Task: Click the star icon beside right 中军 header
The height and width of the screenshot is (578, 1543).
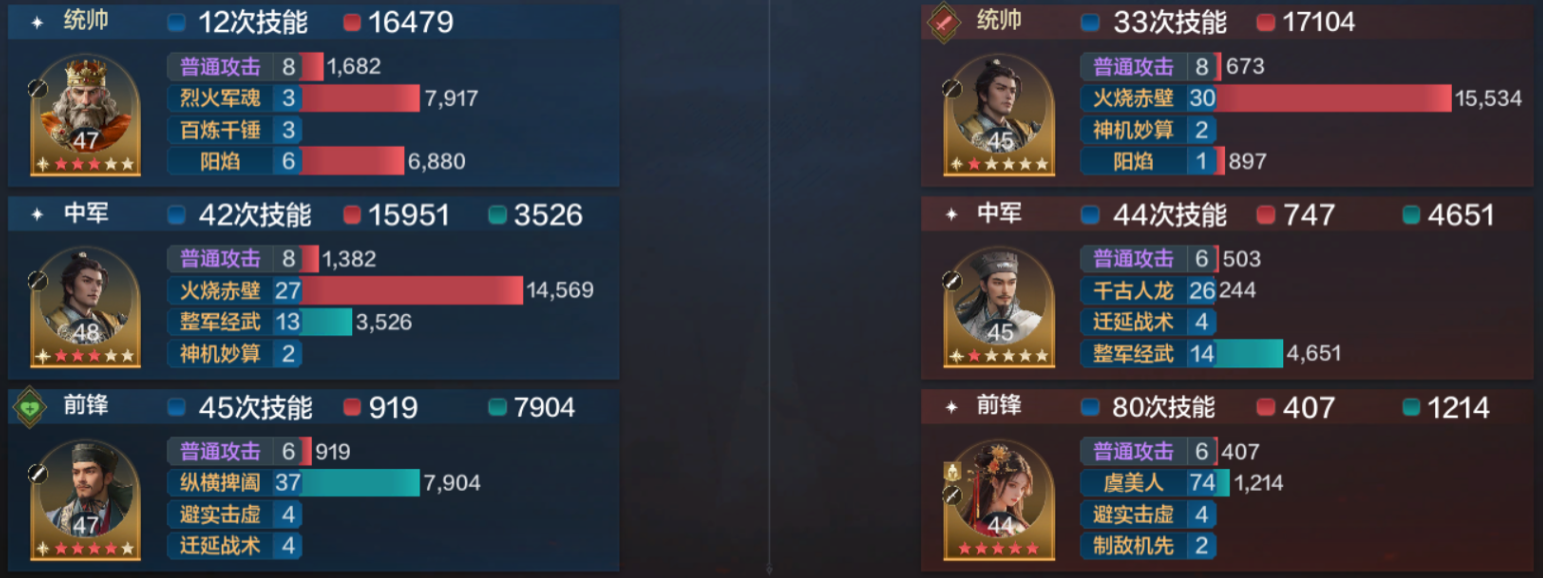Action: [952, 215]
